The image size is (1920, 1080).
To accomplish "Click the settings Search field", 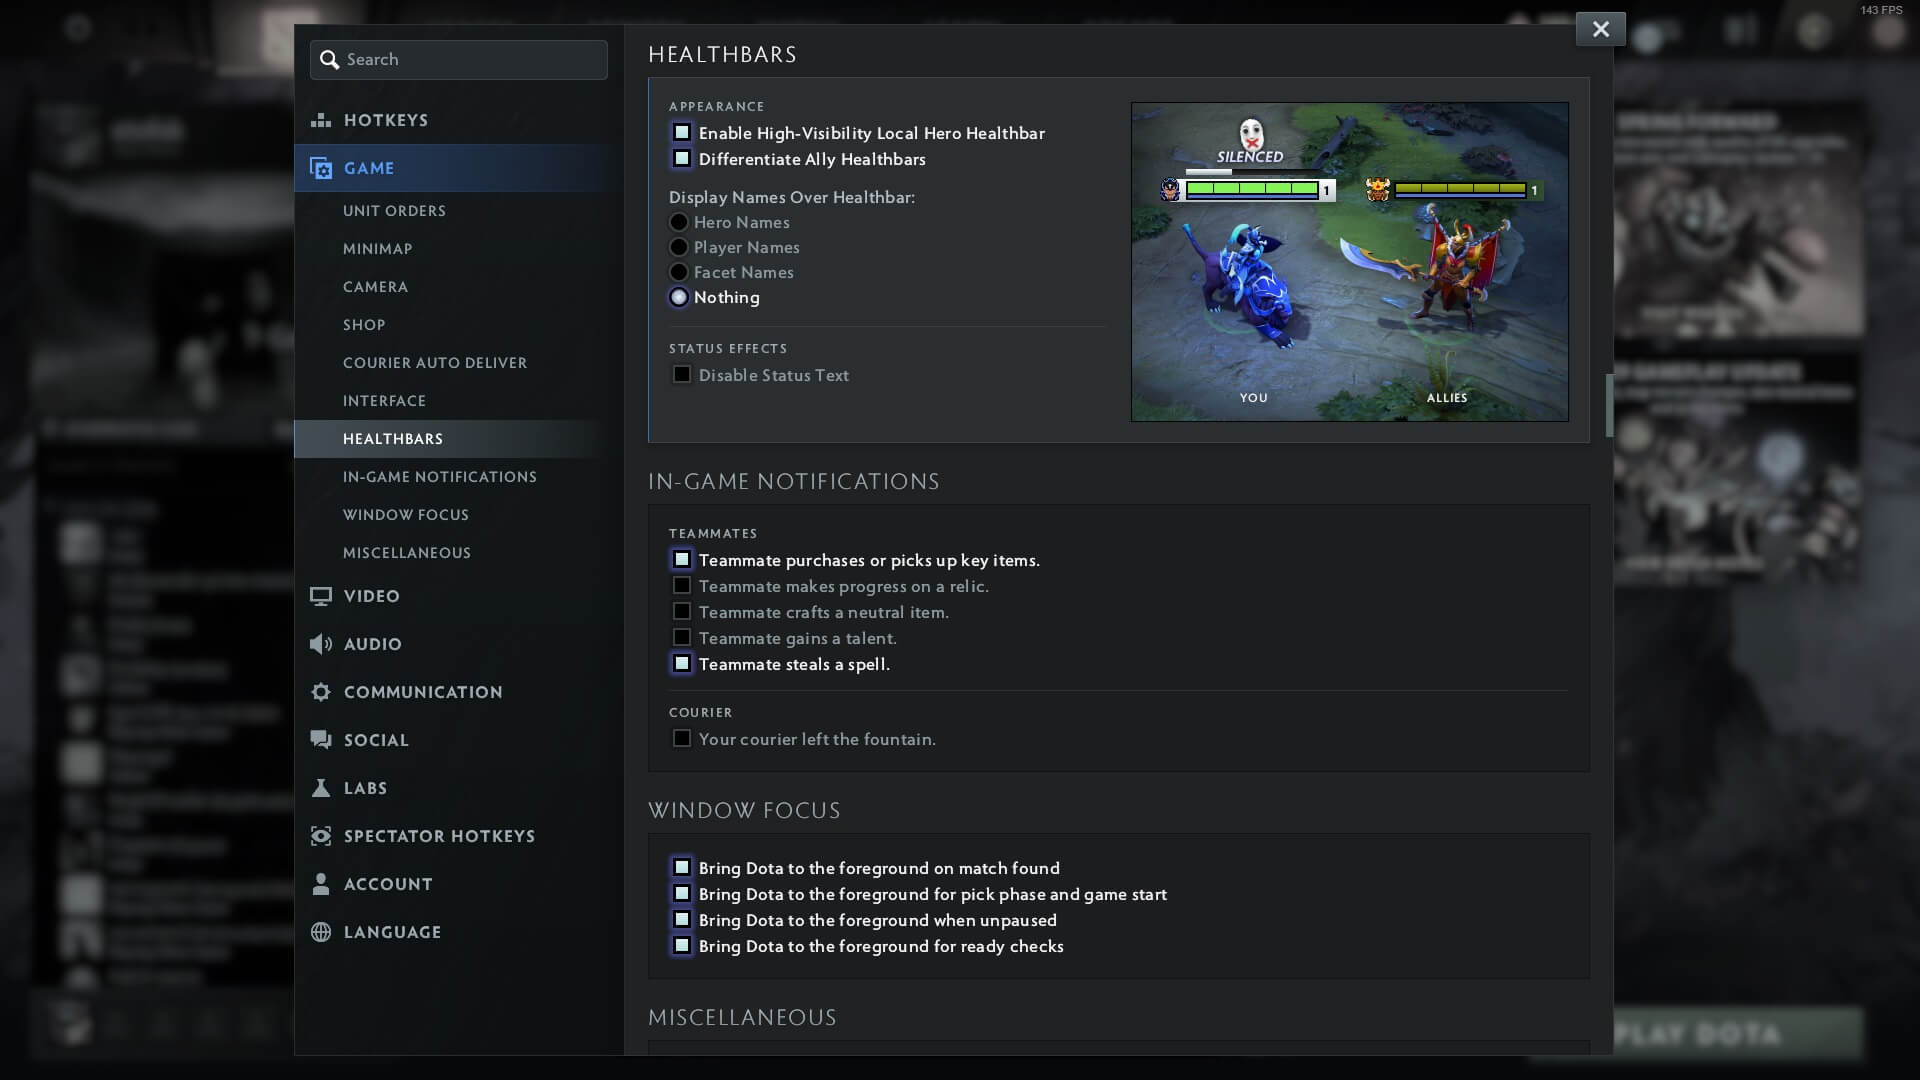I will pos(459,60).
